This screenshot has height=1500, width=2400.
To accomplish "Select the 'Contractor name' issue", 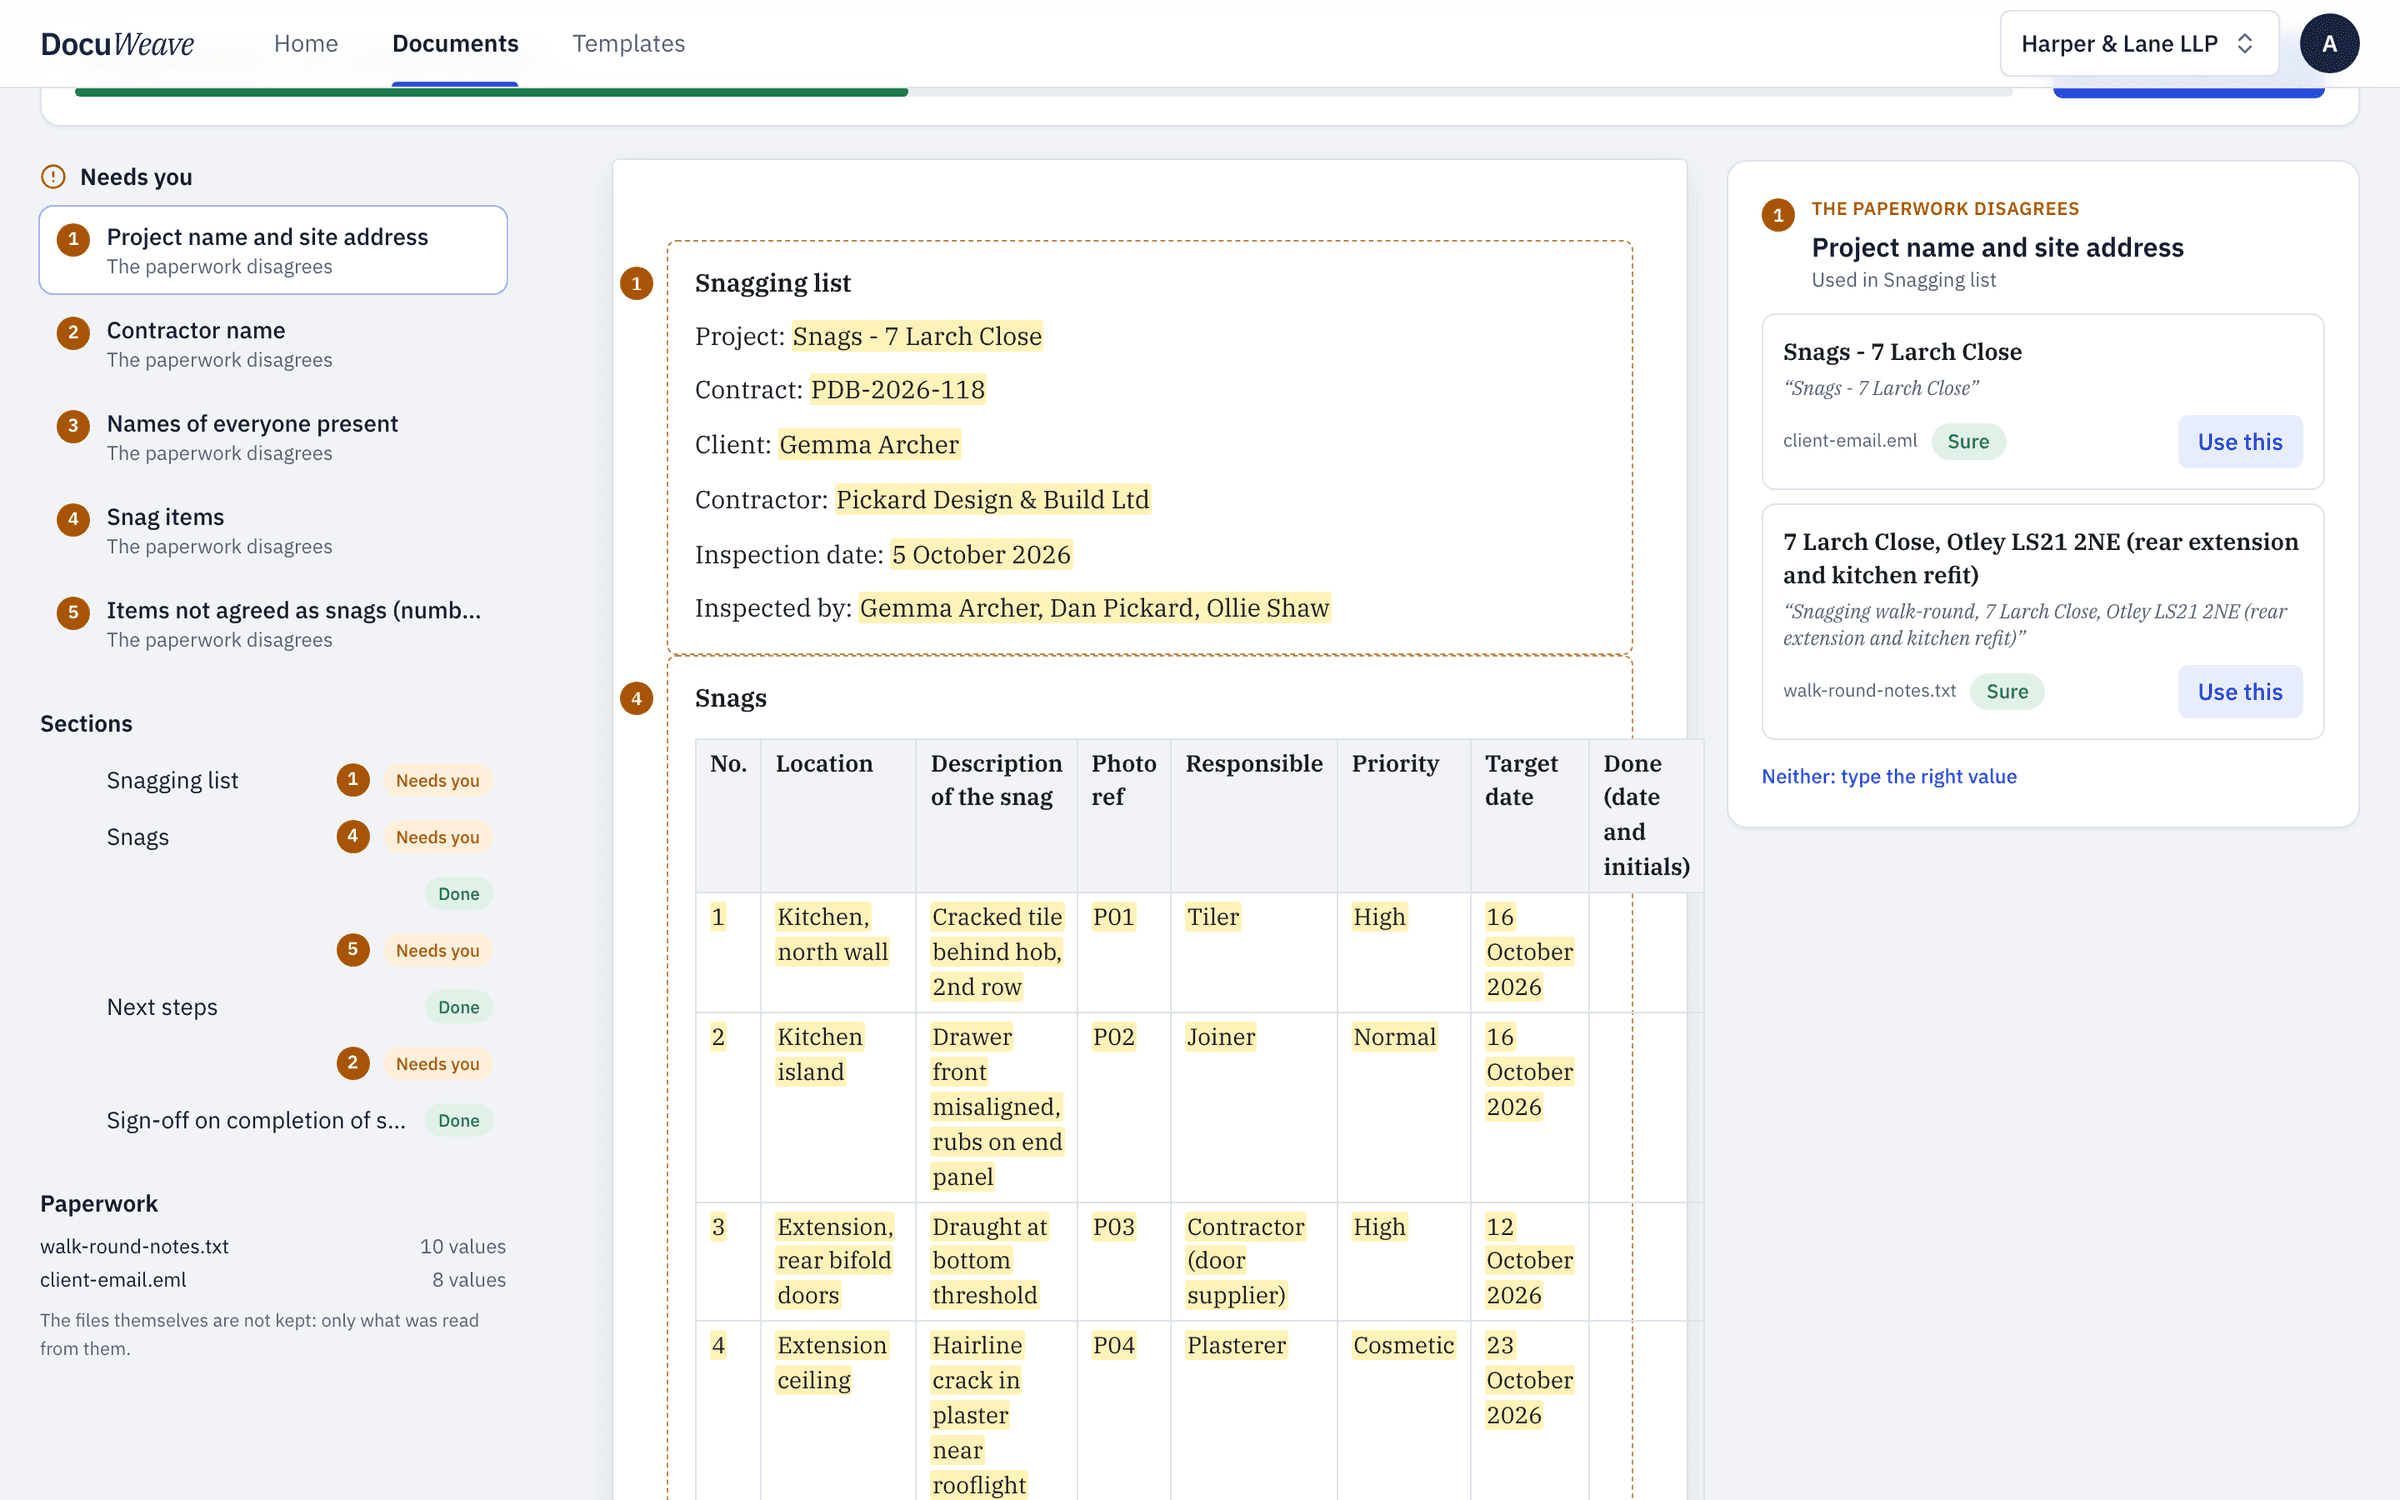I will coord(273,343).
